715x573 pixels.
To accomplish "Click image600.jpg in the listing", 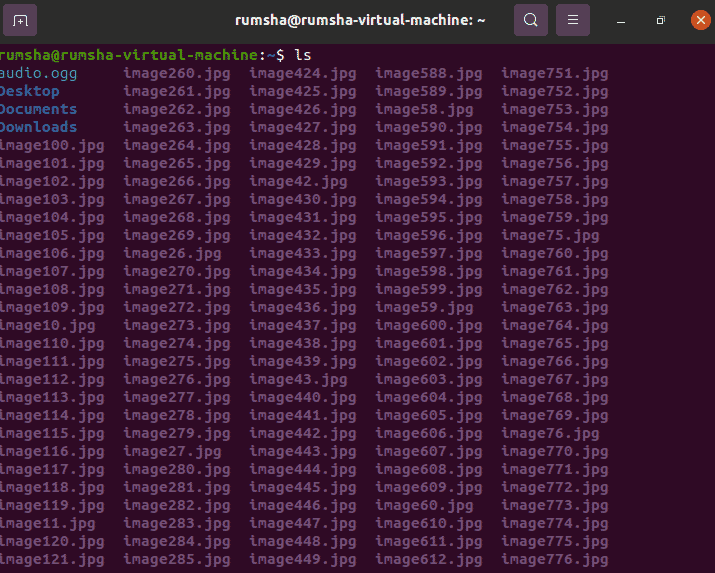I will click(x=429, y=326).
